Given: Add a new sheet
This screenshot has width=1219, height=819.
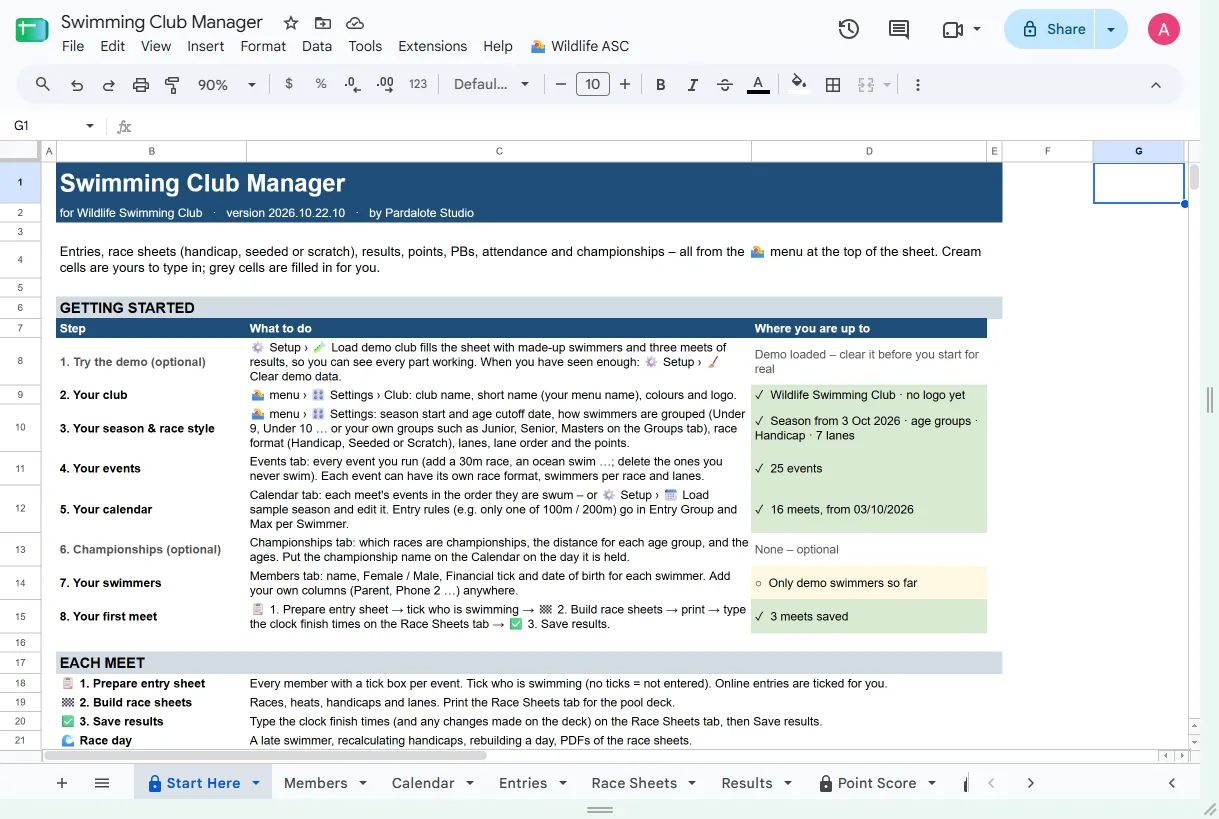Looking at the screenshot, I should click(62, 783).
